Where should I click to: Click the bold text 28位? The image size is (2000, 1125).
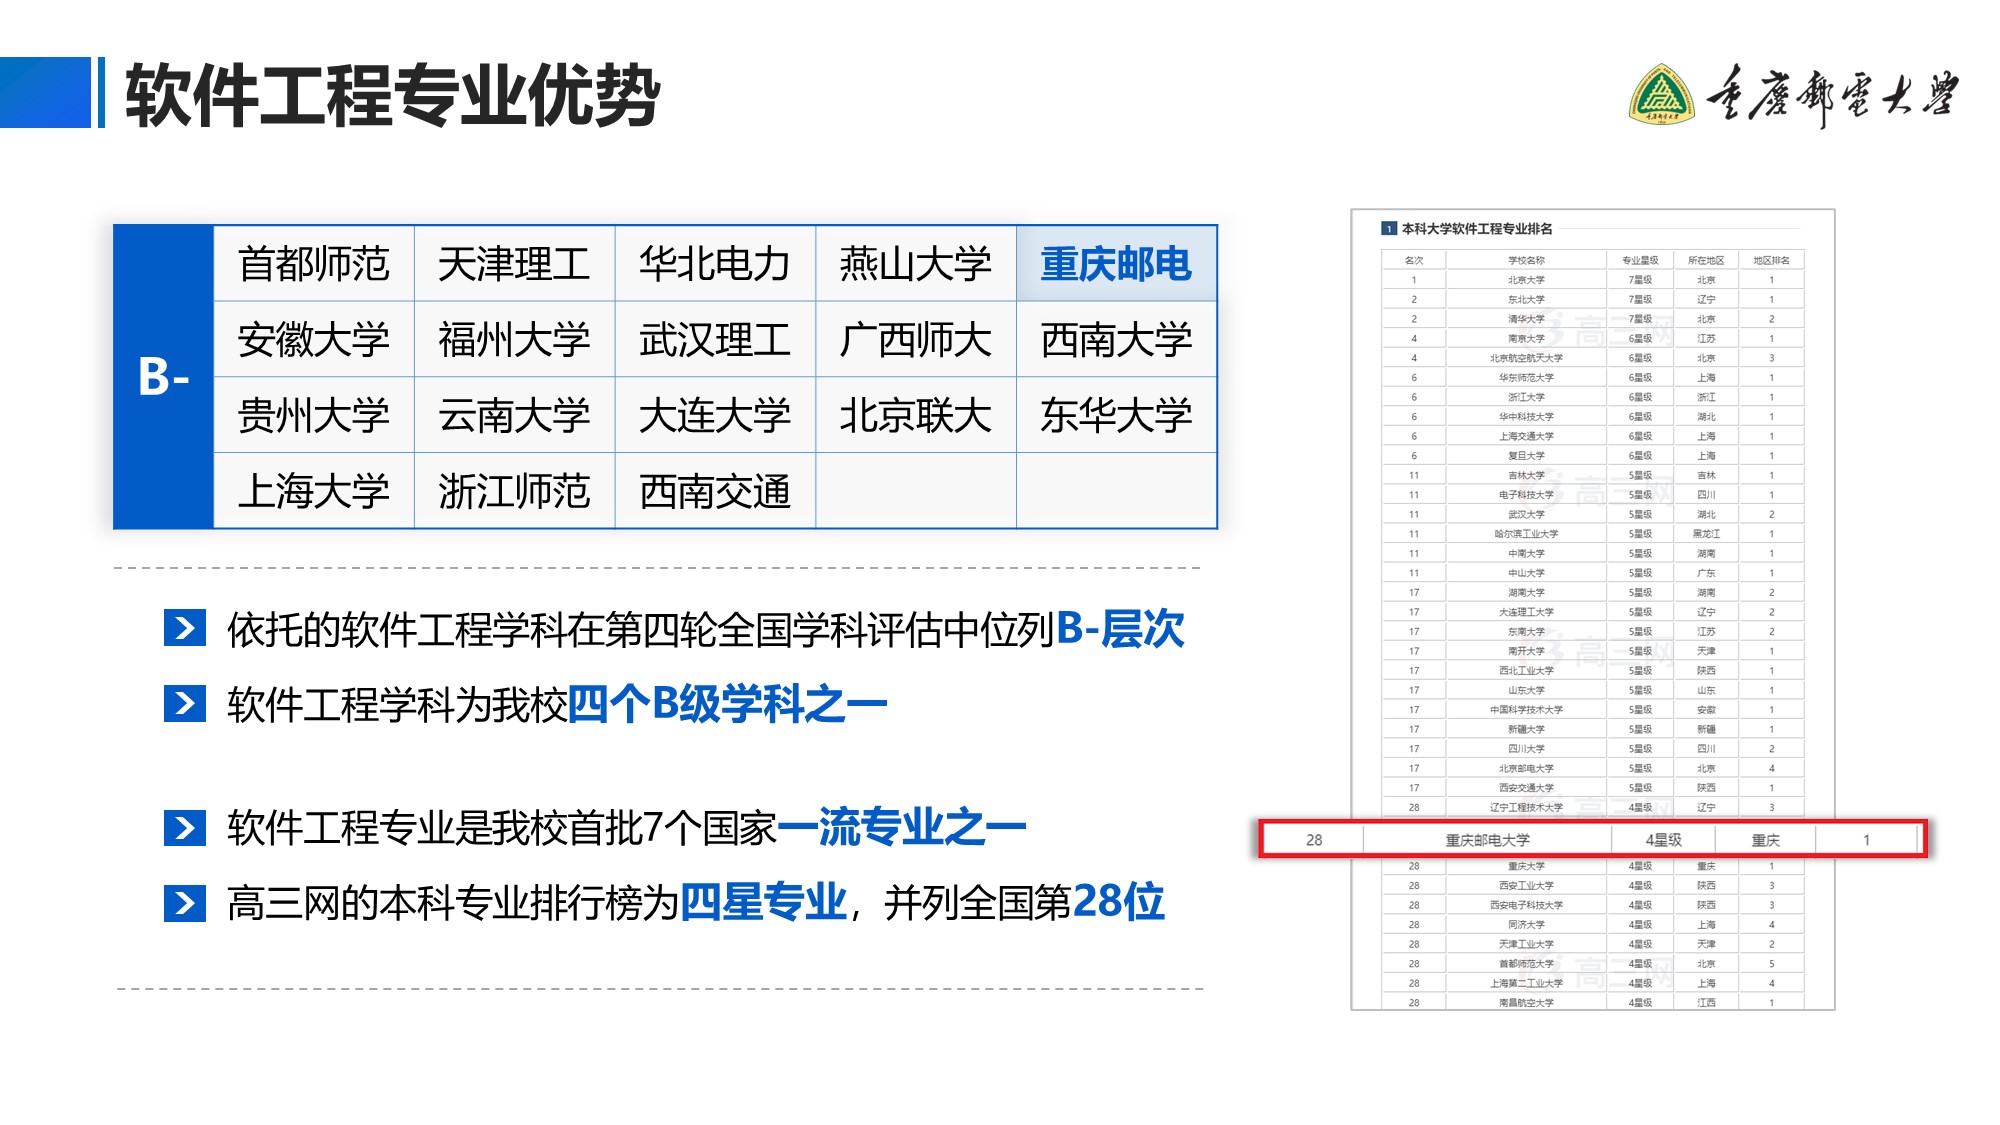tap(1118, 902)
